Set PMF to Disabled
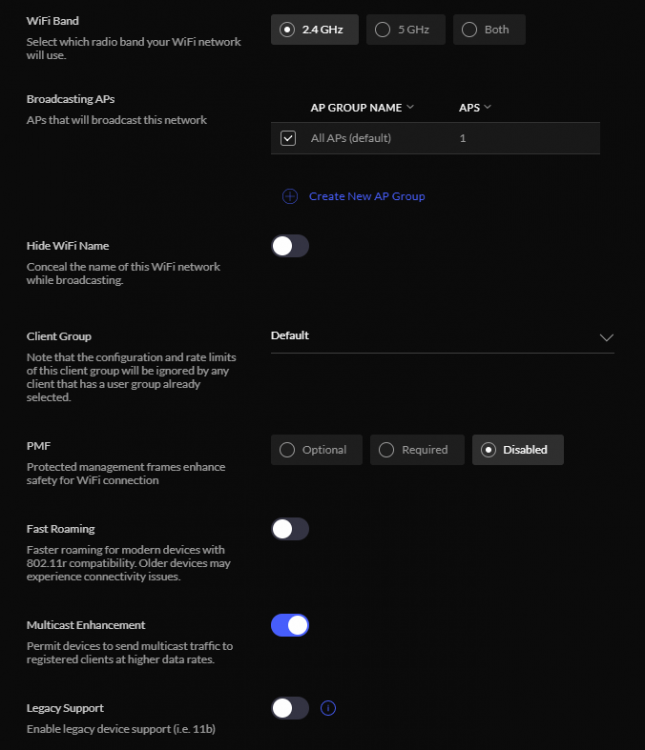Viewport: 645px width, 750px height. (518, 450)
